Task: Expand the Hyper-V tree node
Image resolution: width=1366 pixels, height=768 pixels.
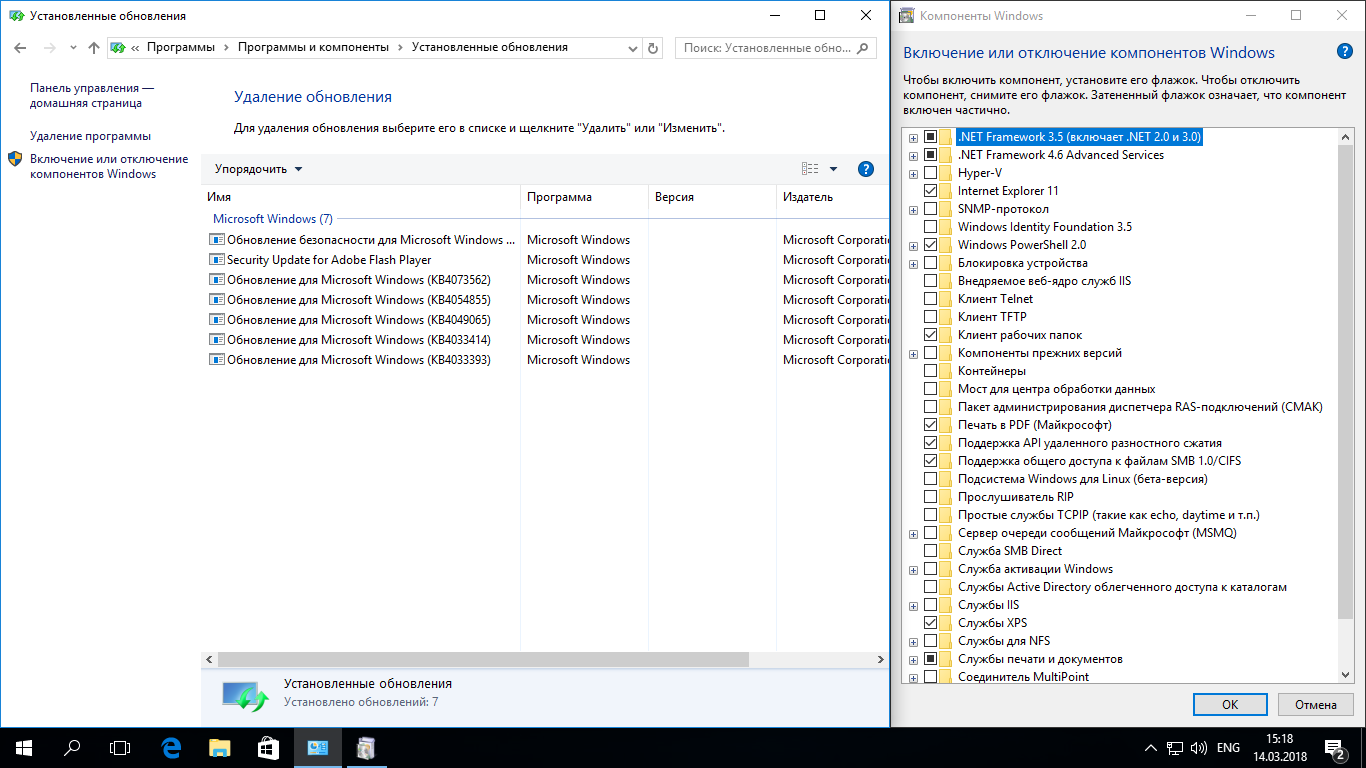Action: pyautogui.click(x=913, y=174)
